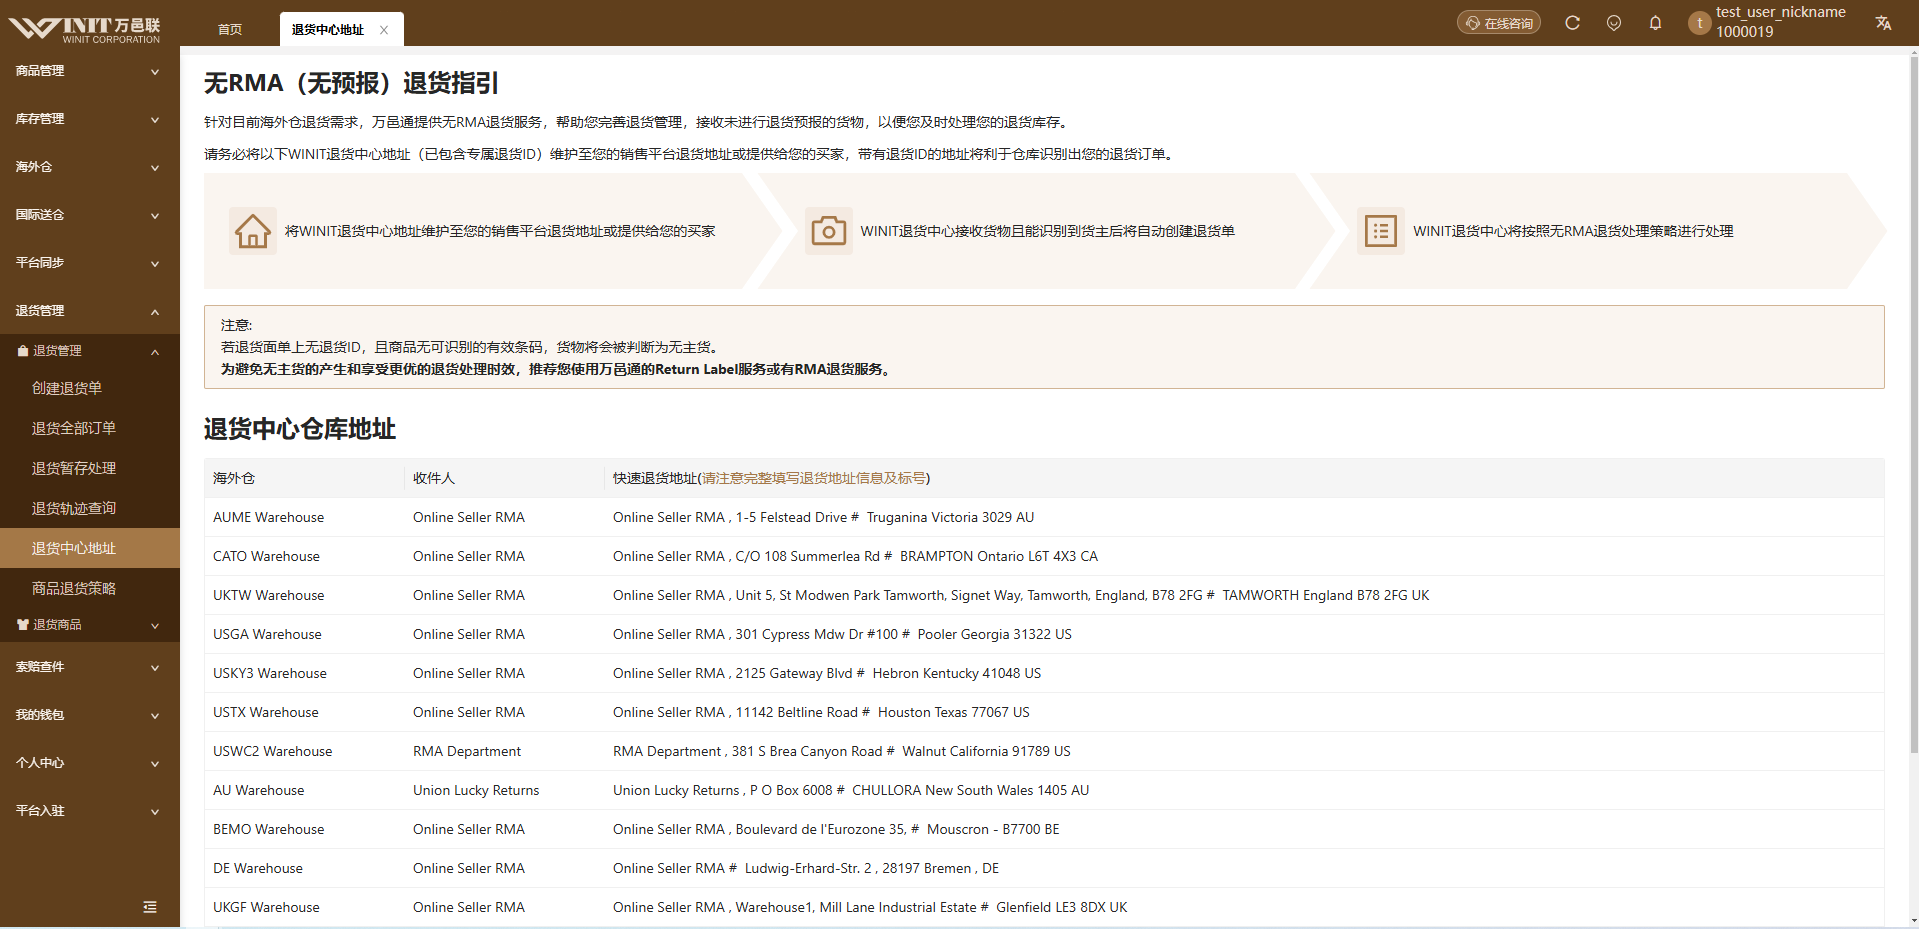Close the 退货中心地址 tab
Image resolution: width=1919 pixels, height=929 pixels.
point(384,30)
